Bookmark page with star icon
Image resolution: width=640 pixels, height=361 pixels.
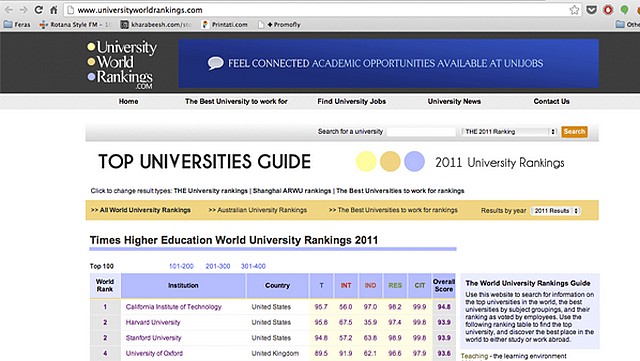[x=574, y=10]
